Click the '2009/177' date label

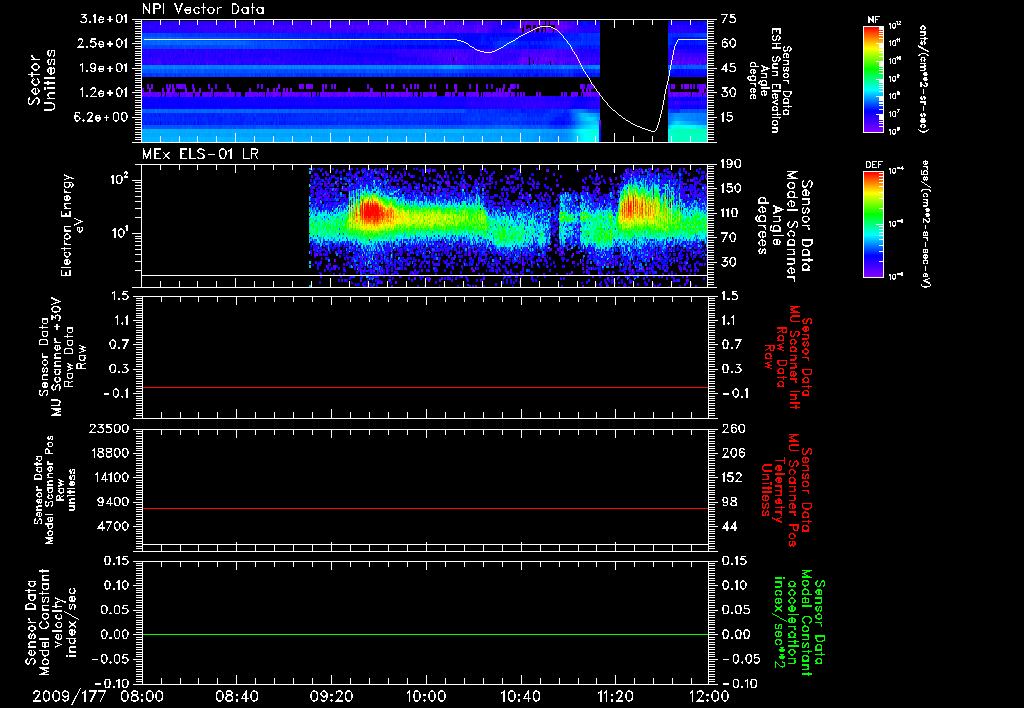tap(69, 696)
